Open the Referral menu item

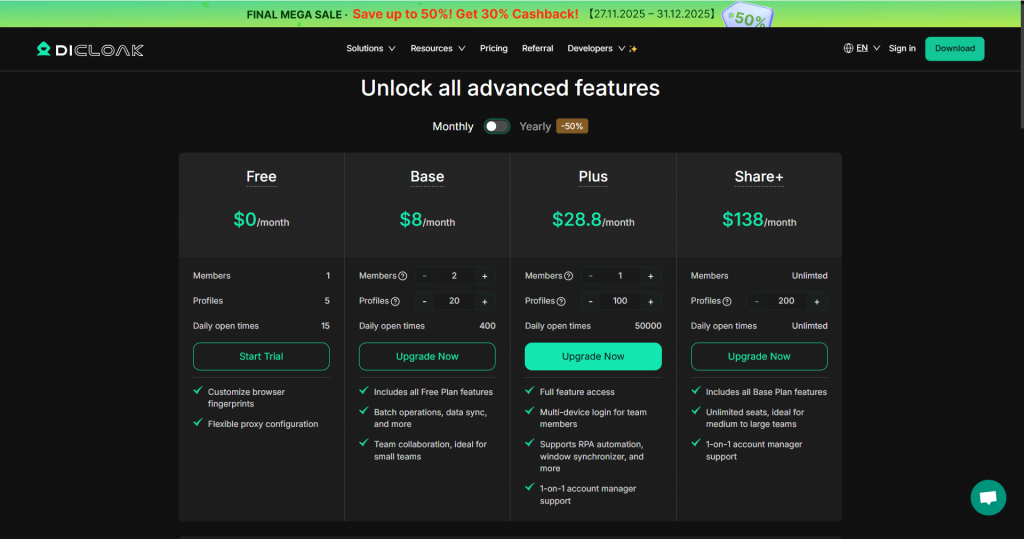point(537,48)
